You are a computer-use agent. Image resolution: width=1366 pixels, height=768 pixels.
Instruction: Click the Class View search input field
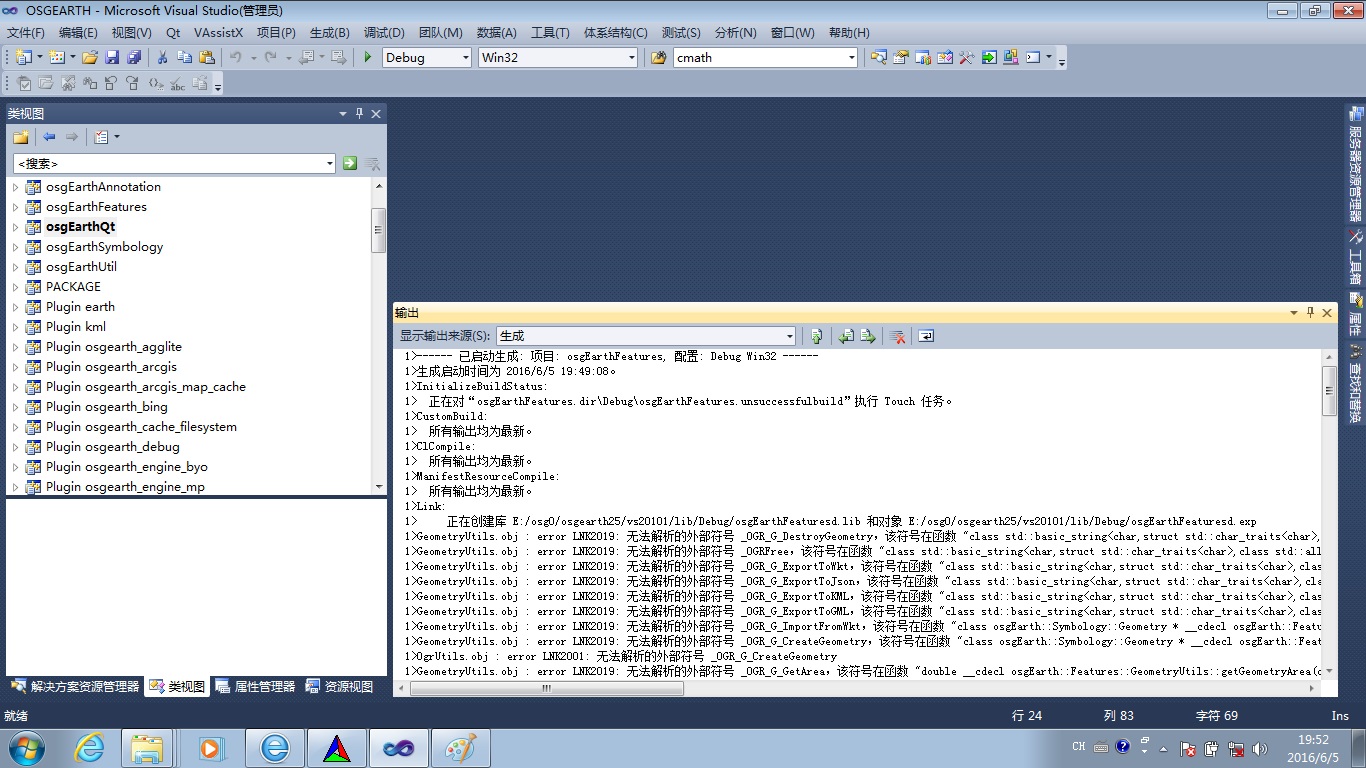[168, 163]
